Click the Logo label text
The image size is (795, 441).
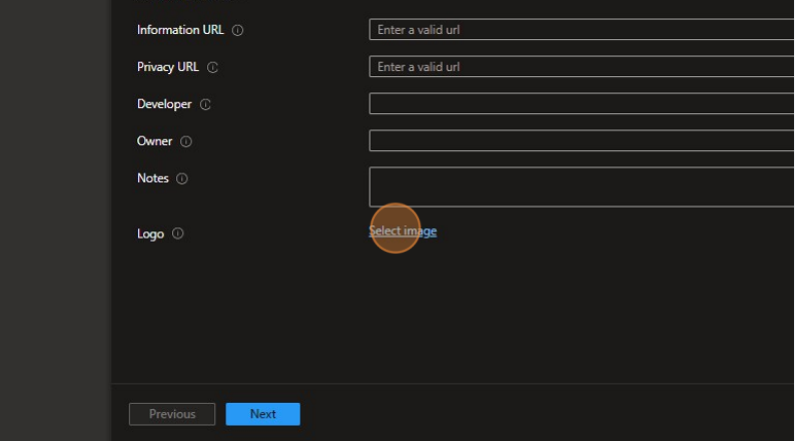pyautogui.click(x=150, y=234)
